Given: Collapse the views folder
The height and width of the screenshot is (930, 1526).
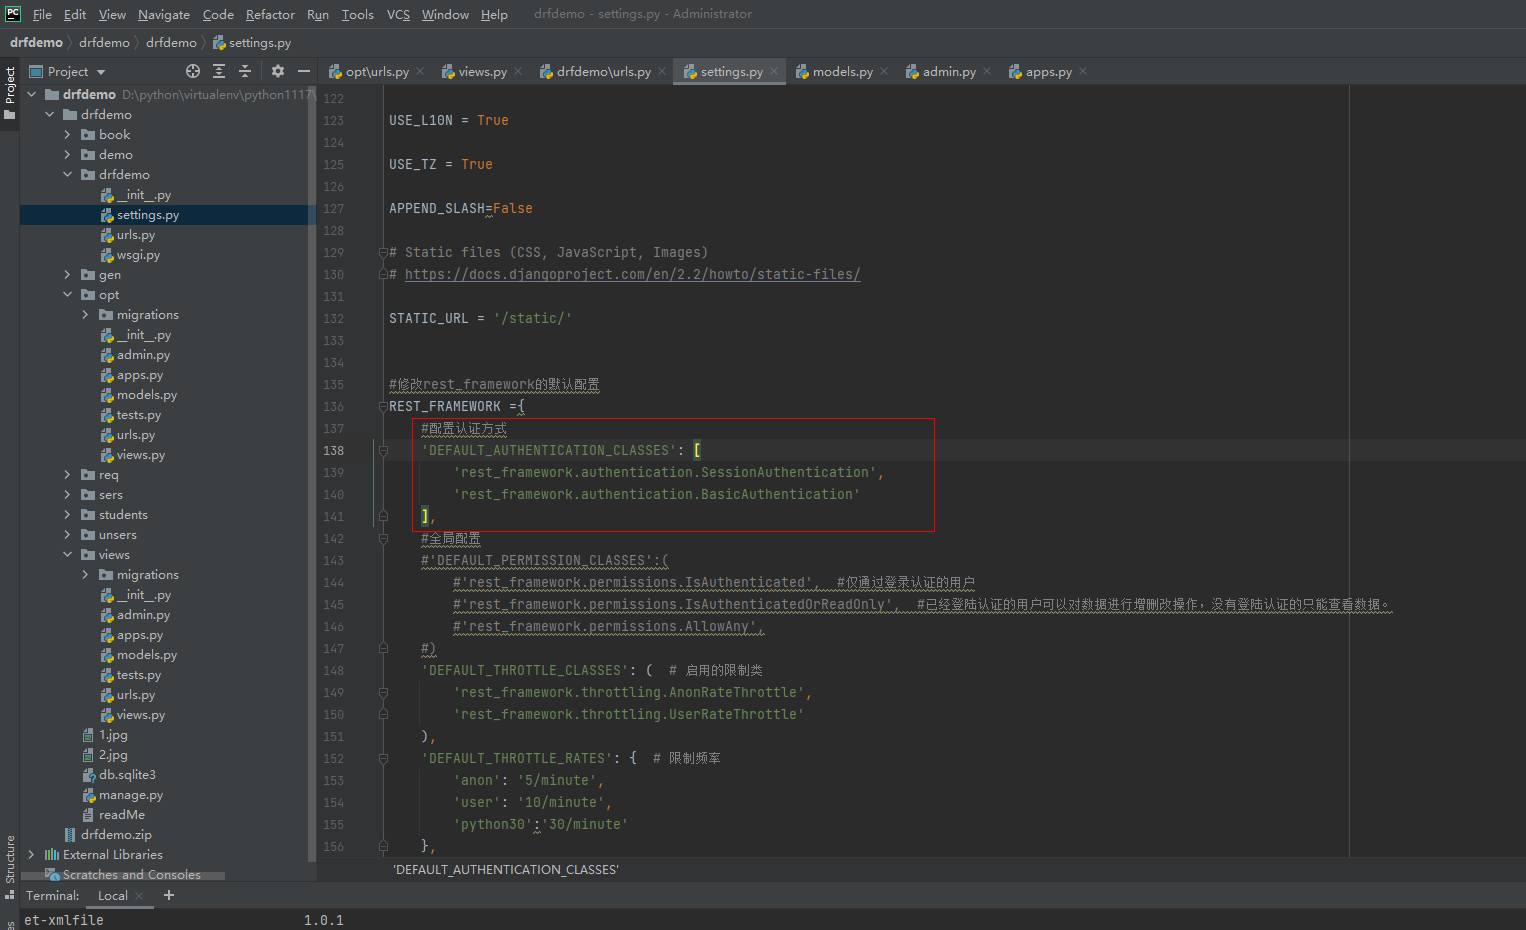Looking at the screenshot, I should click(x=67, y=554).
